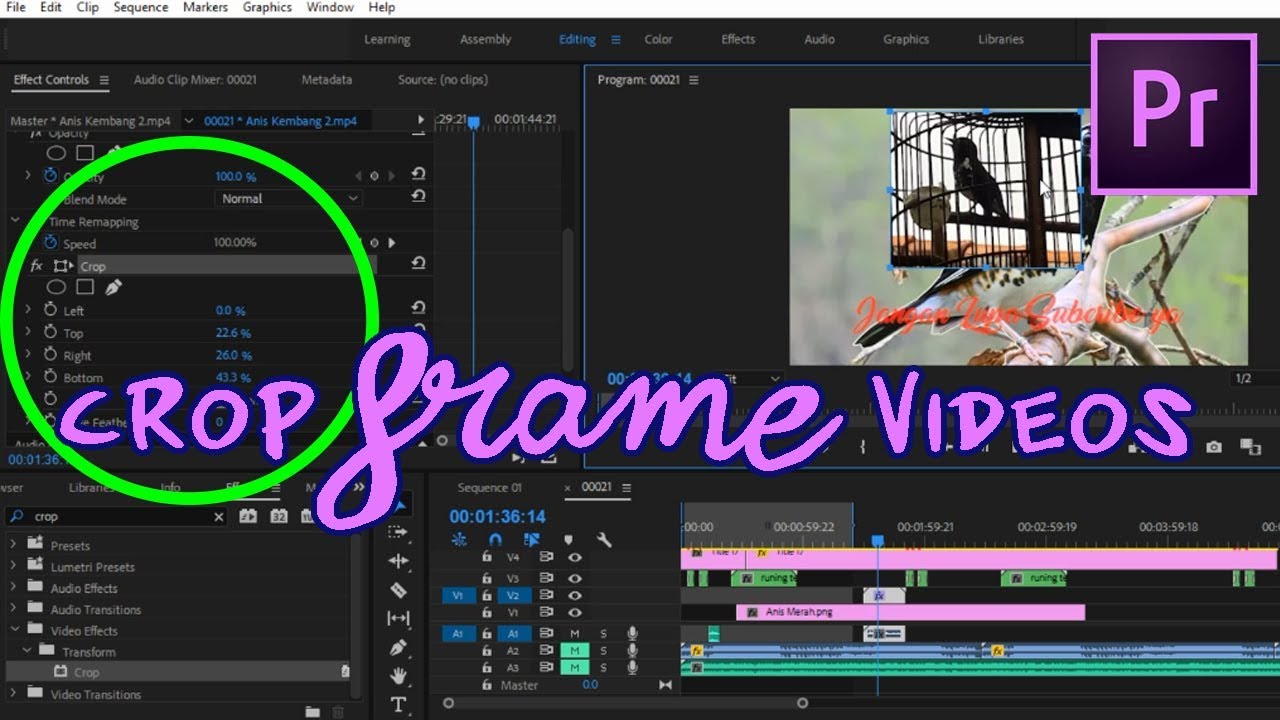Toggle snap in the timeline
The width and height of the screenshot is (1280, 720).
(x=495, y=540)
